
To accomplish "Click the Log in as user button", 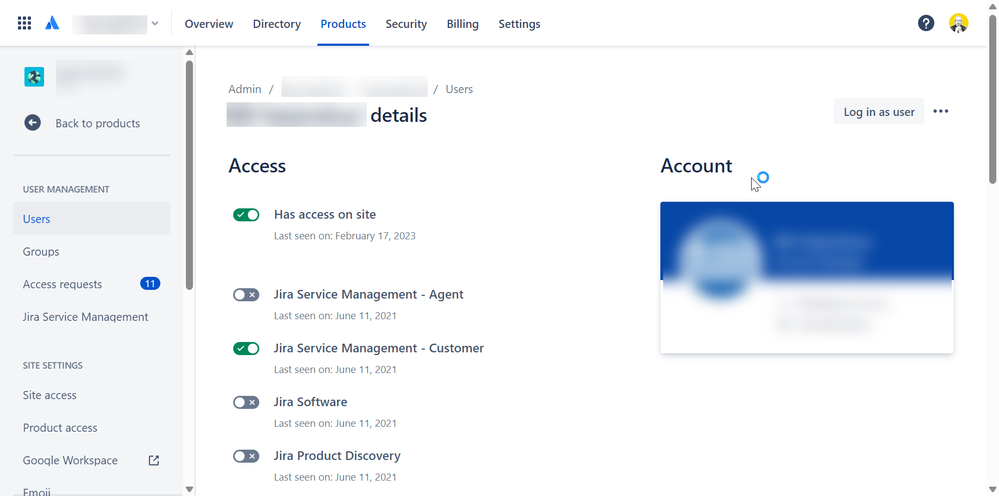I will [x=879, y=111].
